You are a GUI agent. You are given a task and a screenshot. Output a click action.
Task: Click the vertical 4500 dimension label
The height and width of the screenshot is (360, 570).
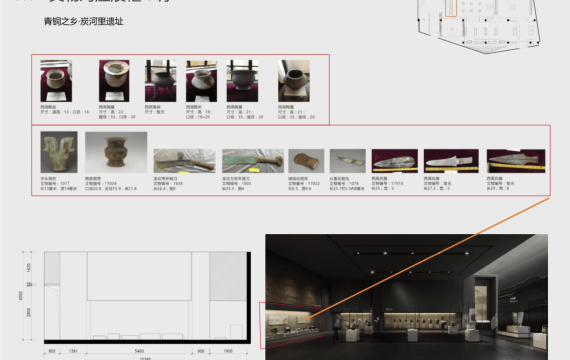(21, 296)
